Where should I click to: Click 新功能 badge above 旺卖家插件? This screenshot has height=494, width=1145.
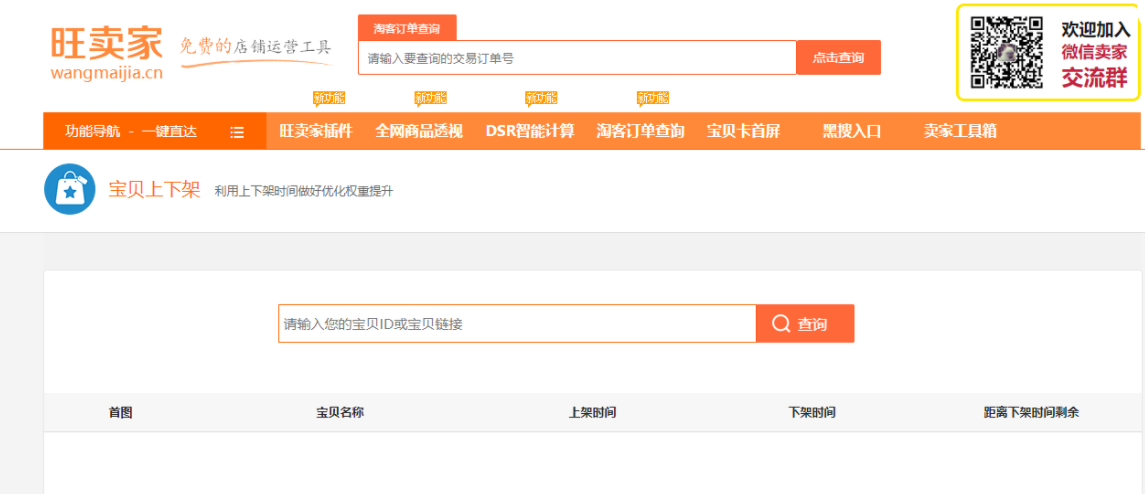pos(329,98)
